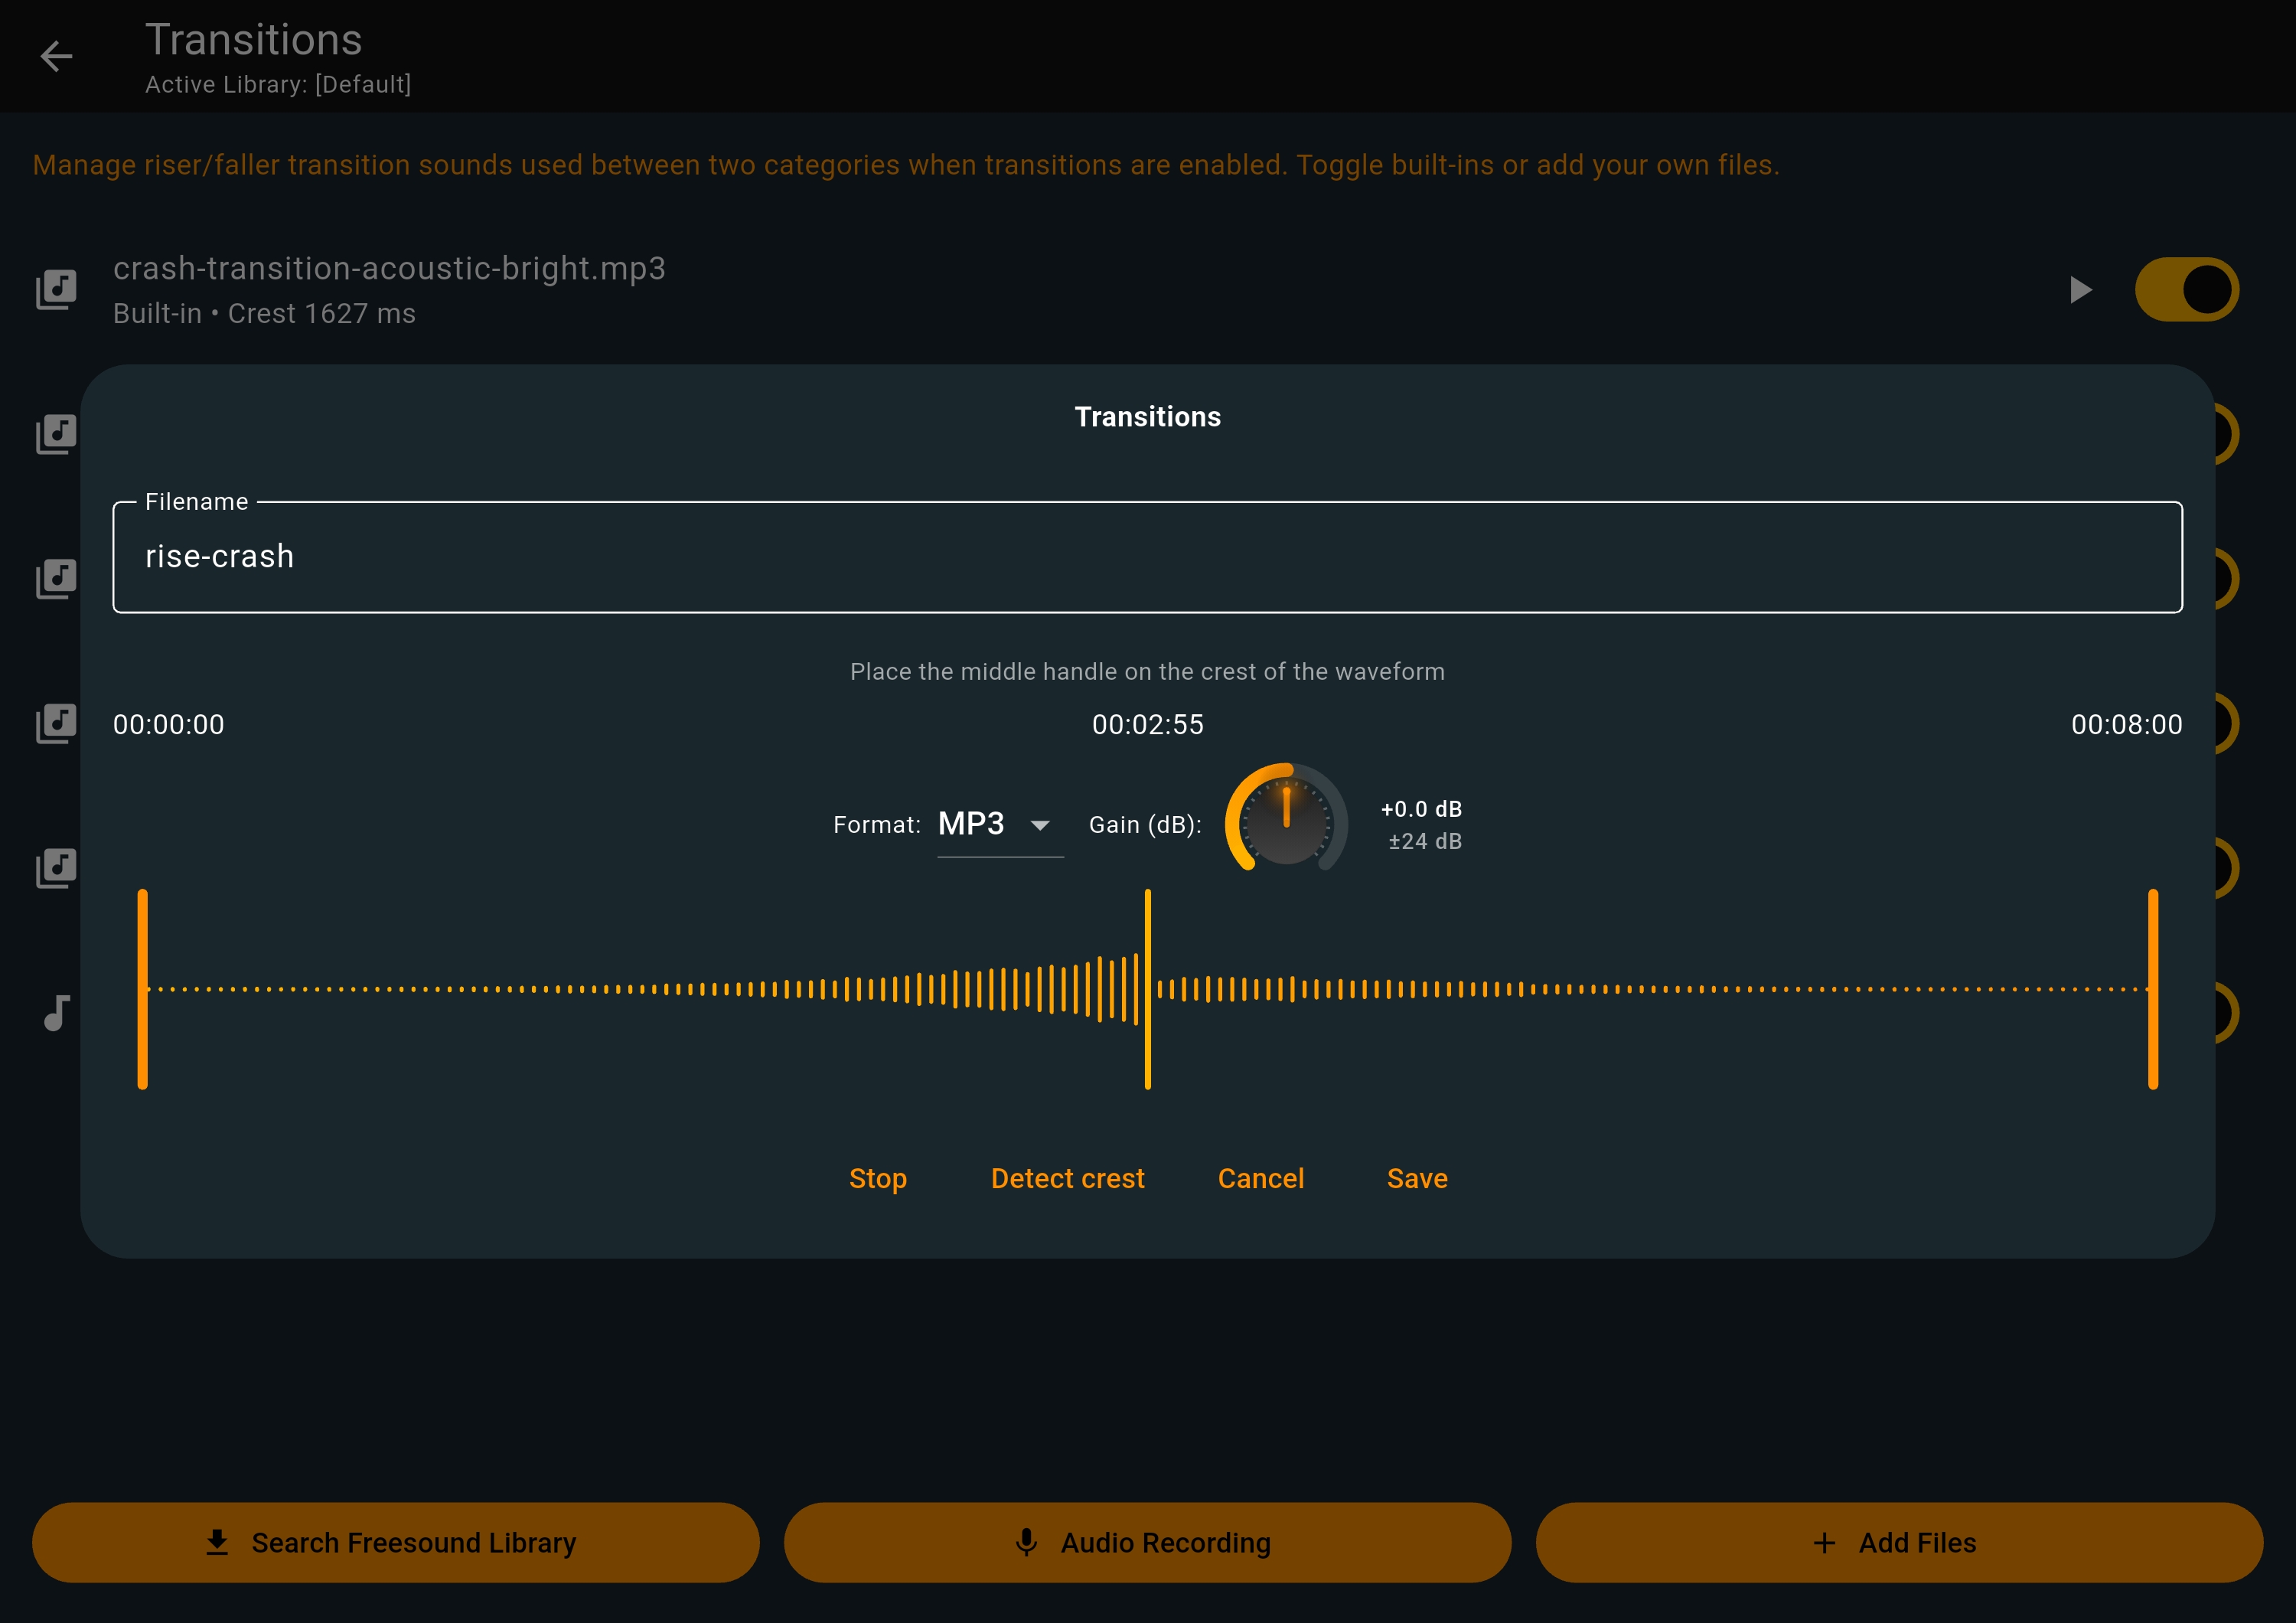This screenshot has width=2296, height=1623.
Task: Click the right end handle of waveform
Action: (x=2153, y=989)
